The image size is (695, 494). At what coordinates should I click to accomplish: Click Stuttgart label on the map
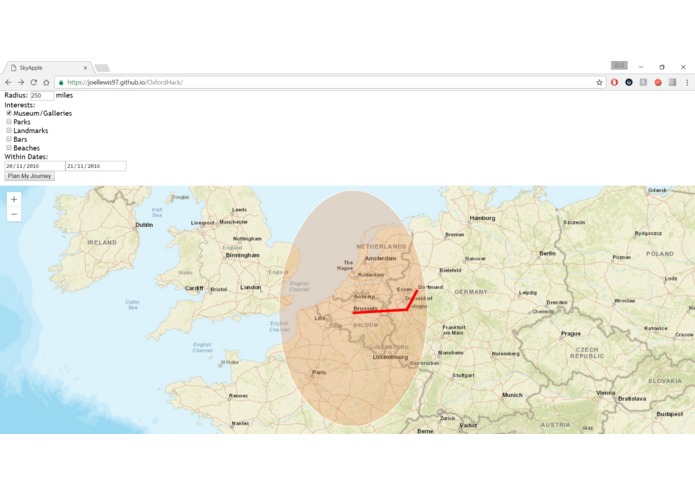463,375
